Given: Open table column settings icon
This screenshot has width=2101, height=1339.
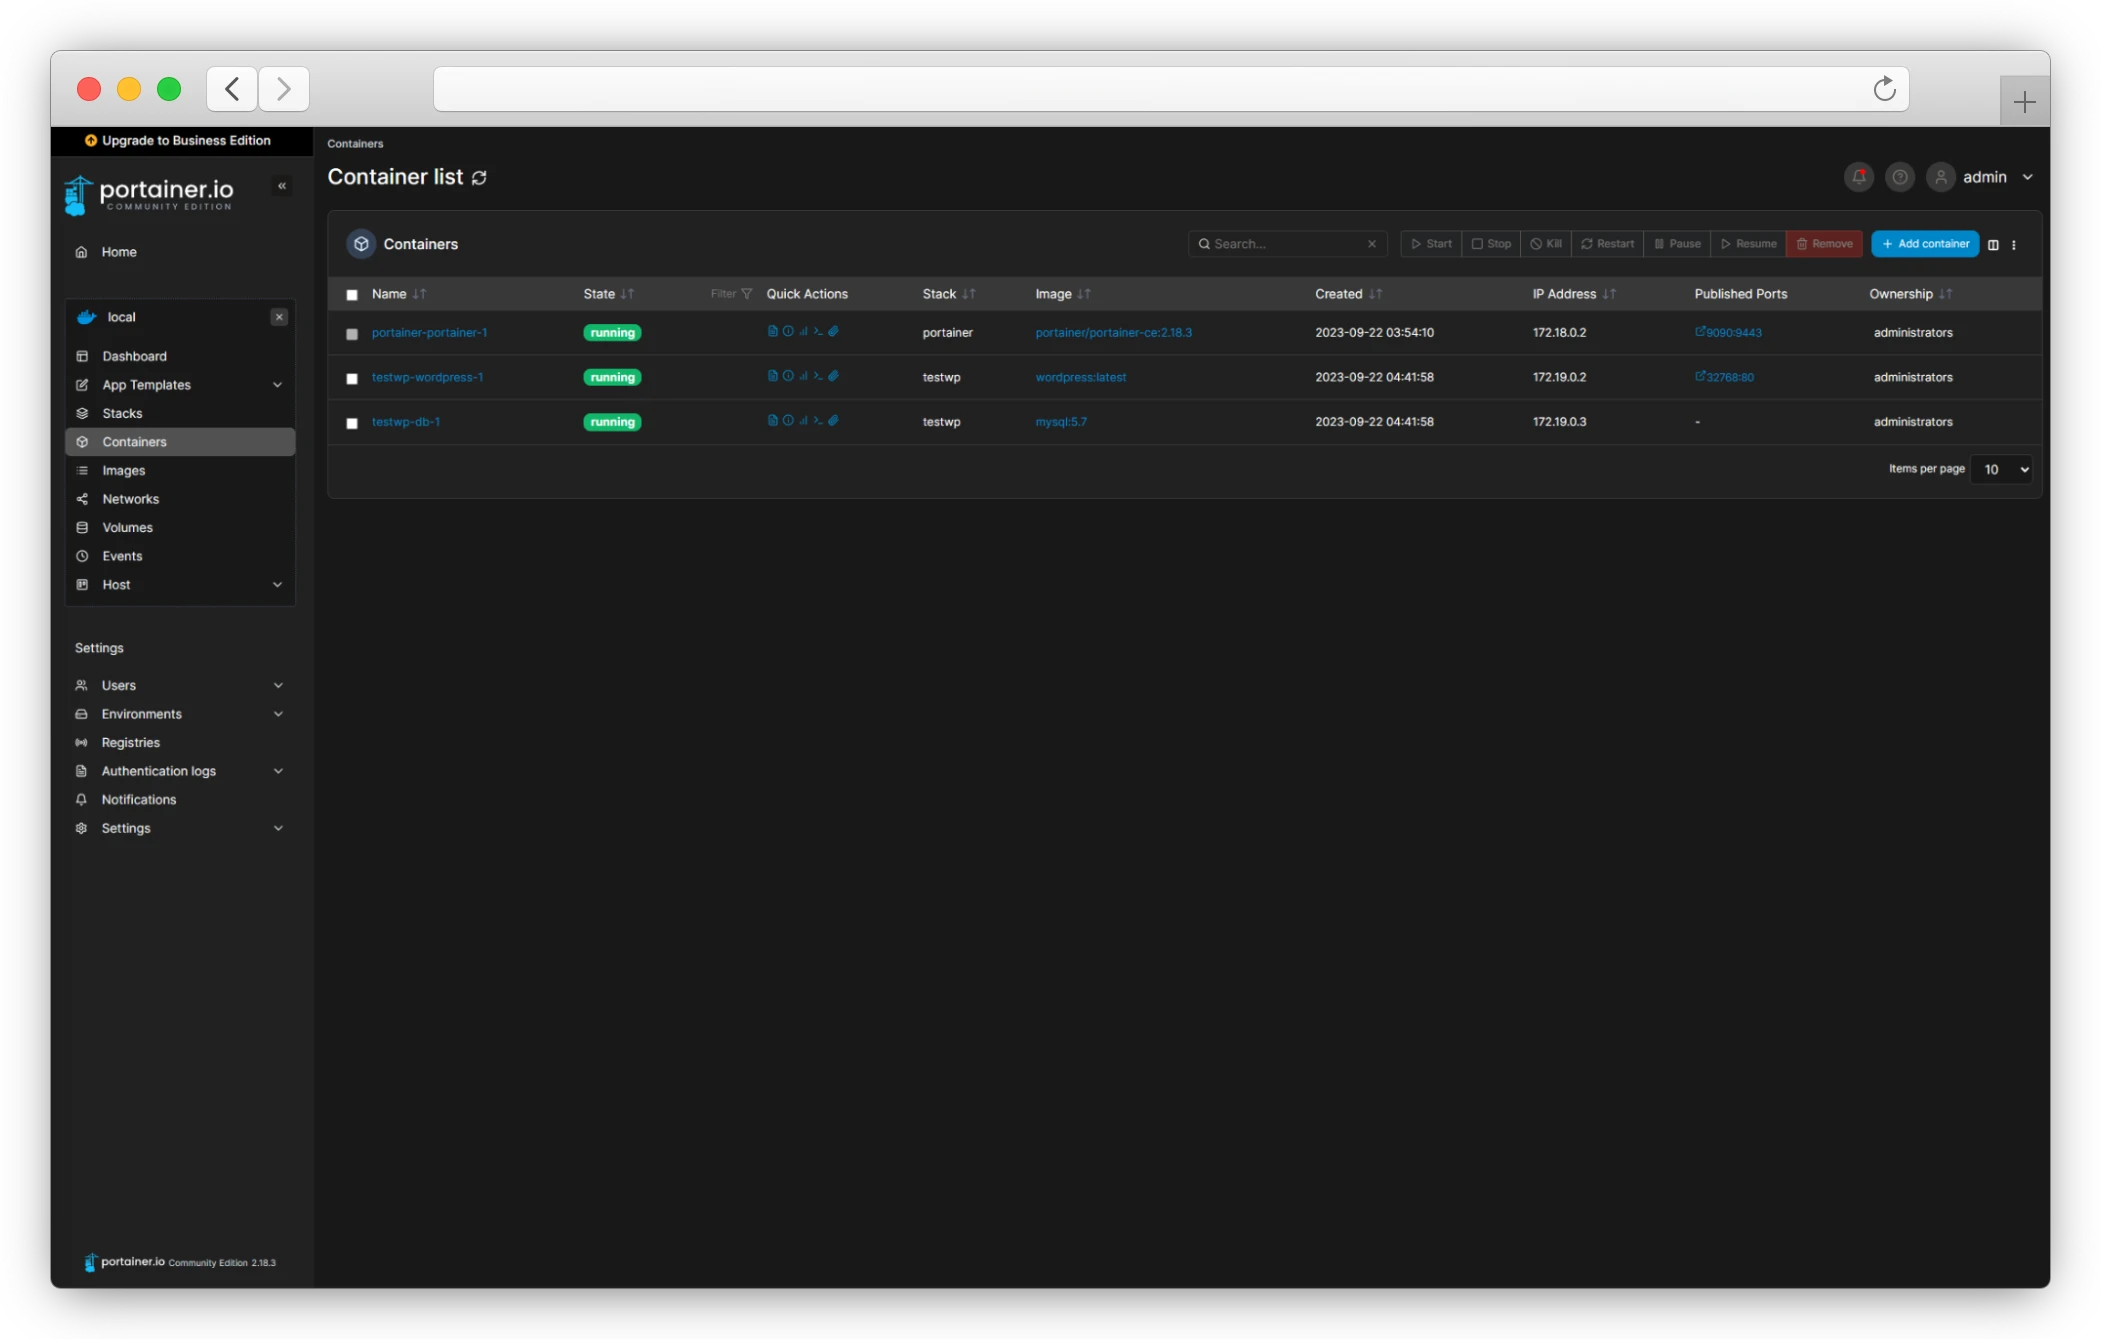Looking at the screenshot, I should click(x=1993, y=244).
